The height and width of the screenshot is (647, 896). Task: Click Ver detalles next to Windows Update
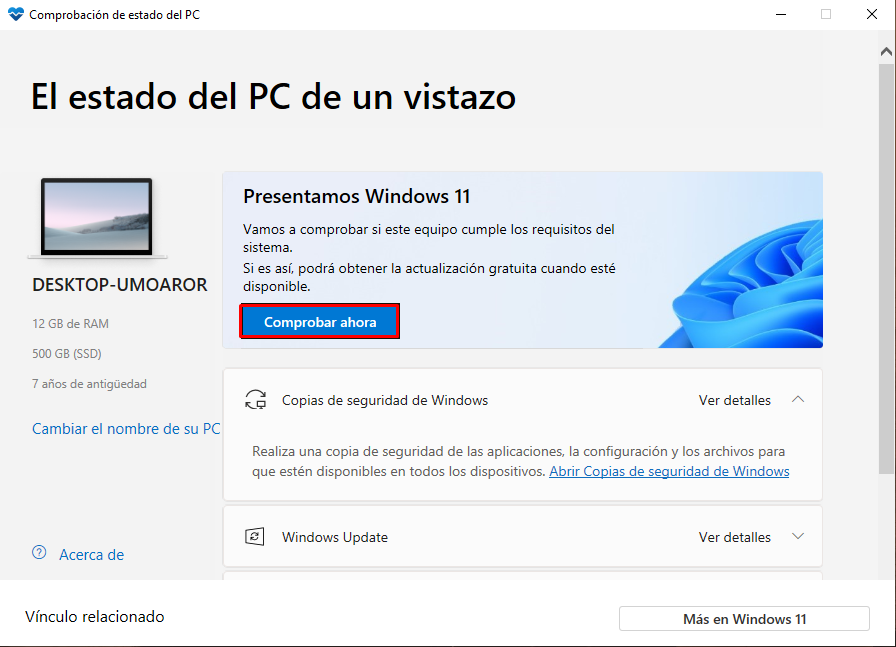734,537
